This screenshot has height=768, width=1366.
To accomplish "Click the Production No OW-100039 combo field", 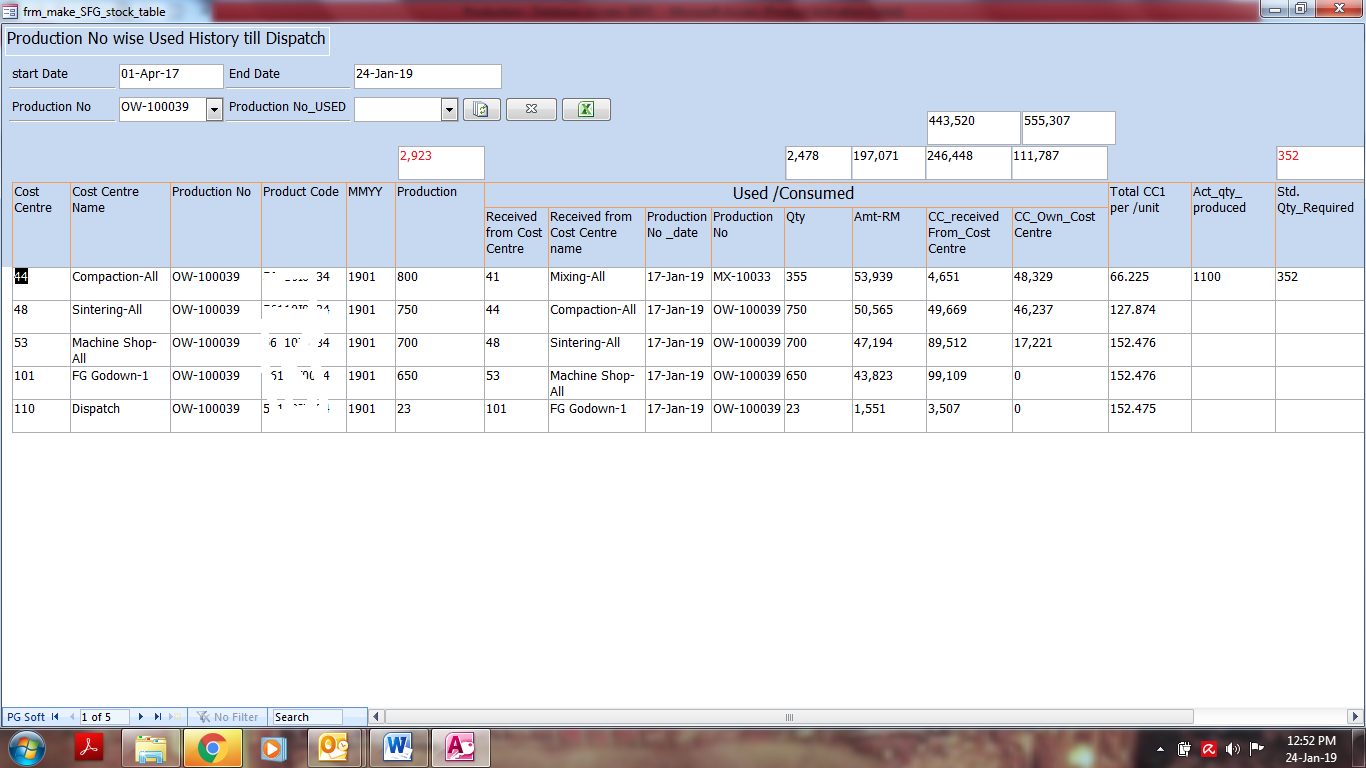I will [x=162, y=109].
